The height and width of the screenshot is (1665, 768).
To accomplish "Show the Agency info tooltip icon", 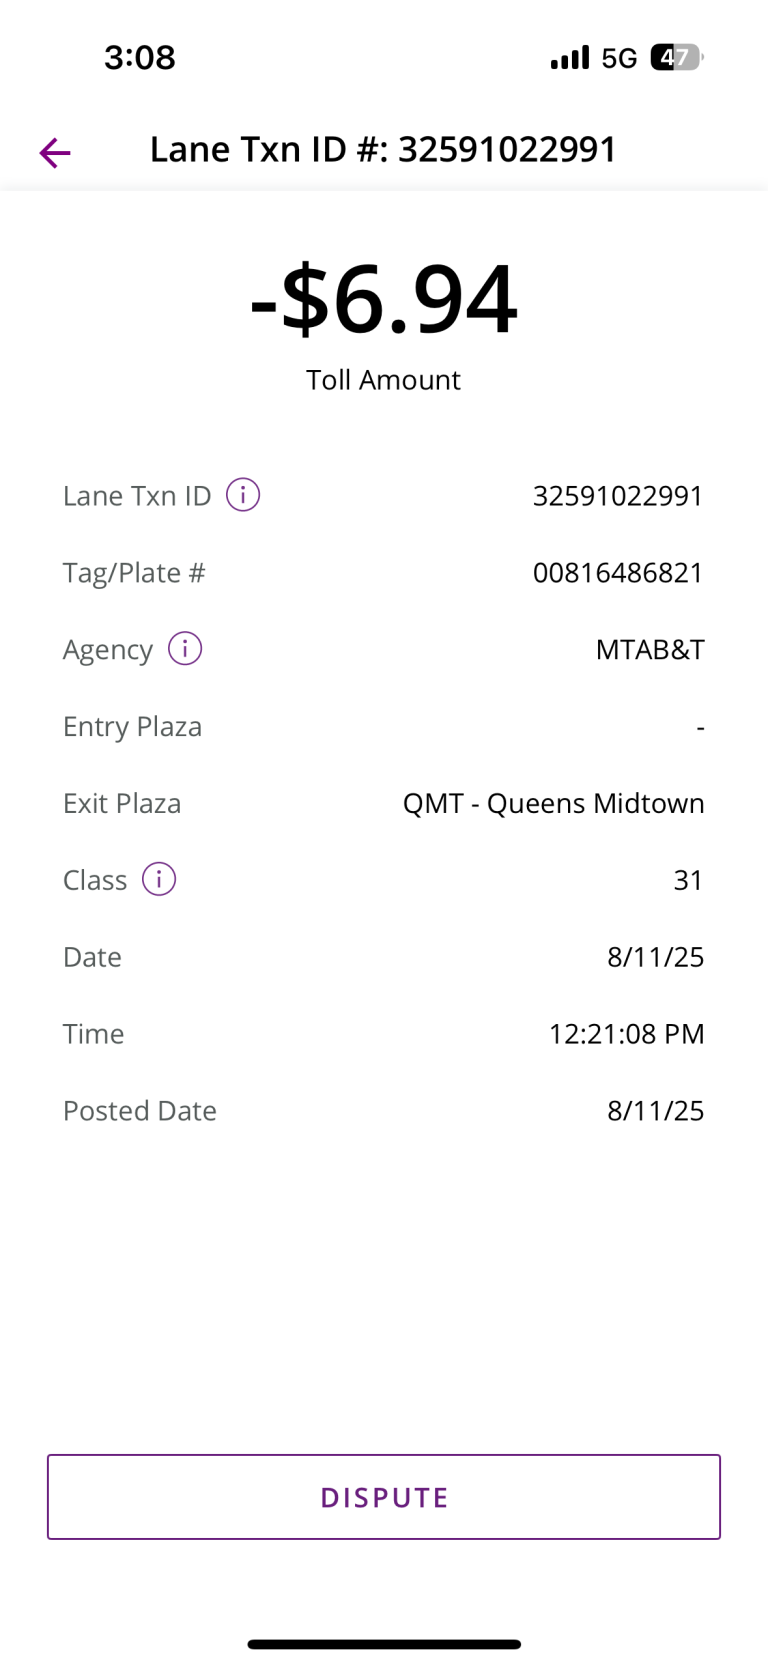I will point(185,649).
